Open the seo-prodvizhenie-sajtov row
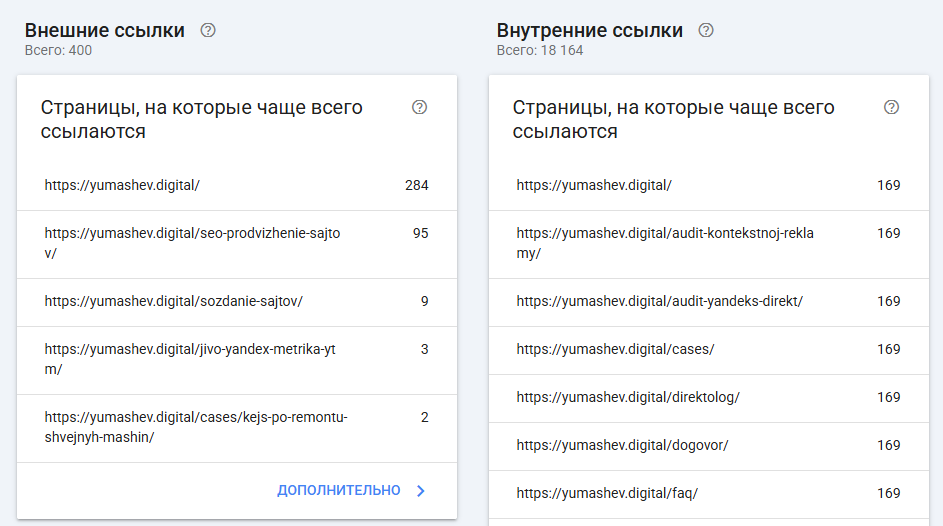This screenshot has width=943, height=526. (237, 244)
